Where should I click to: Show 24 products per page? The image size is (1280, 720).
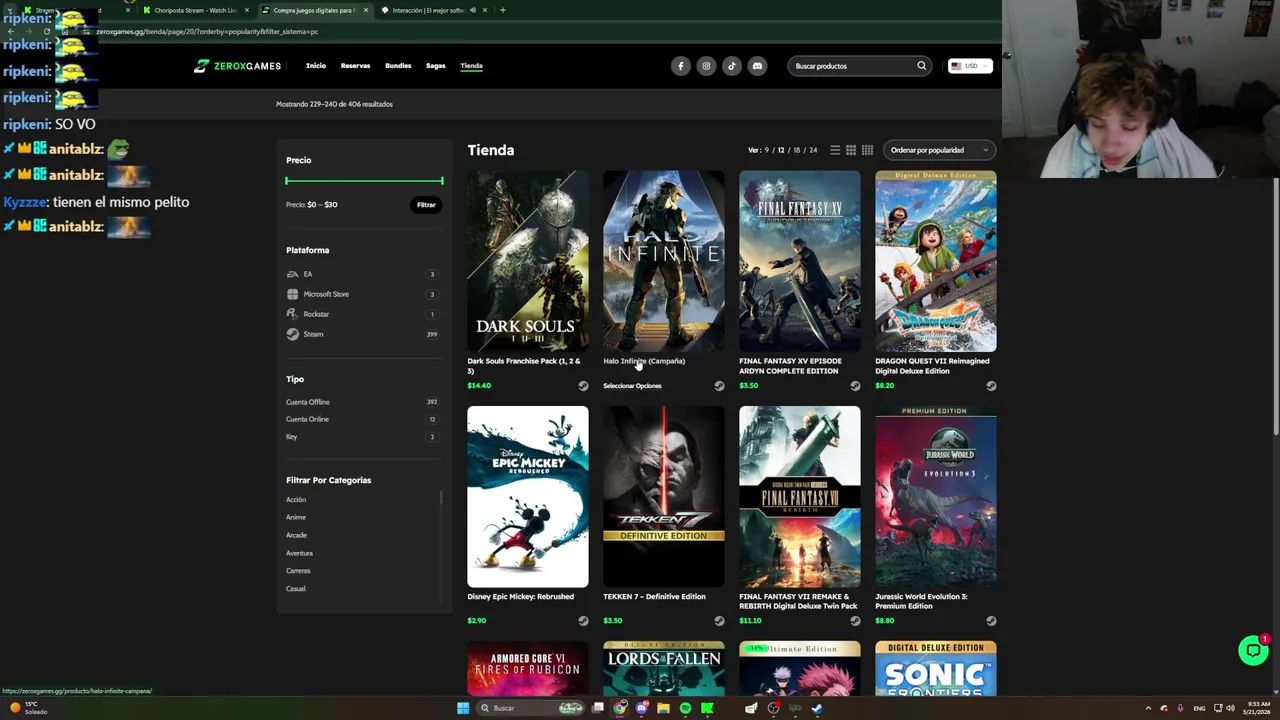tap(813, 150)
